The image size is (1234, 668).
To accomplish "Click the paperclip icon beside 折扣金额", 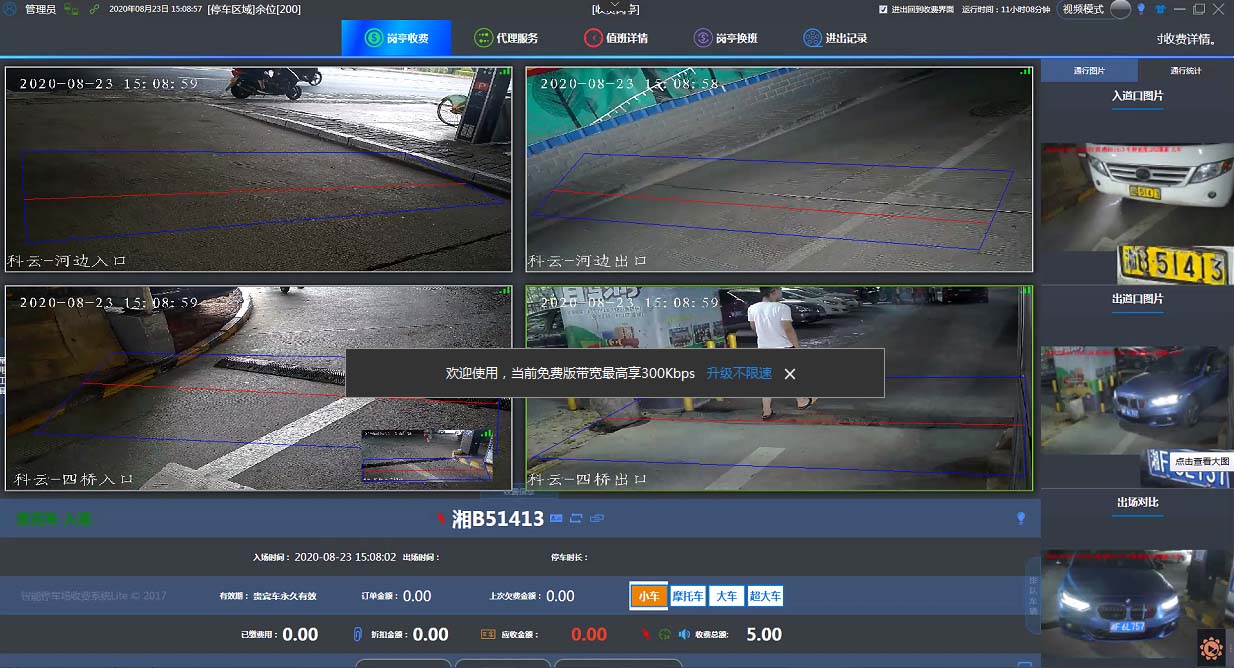I will [x=357, y=634].
